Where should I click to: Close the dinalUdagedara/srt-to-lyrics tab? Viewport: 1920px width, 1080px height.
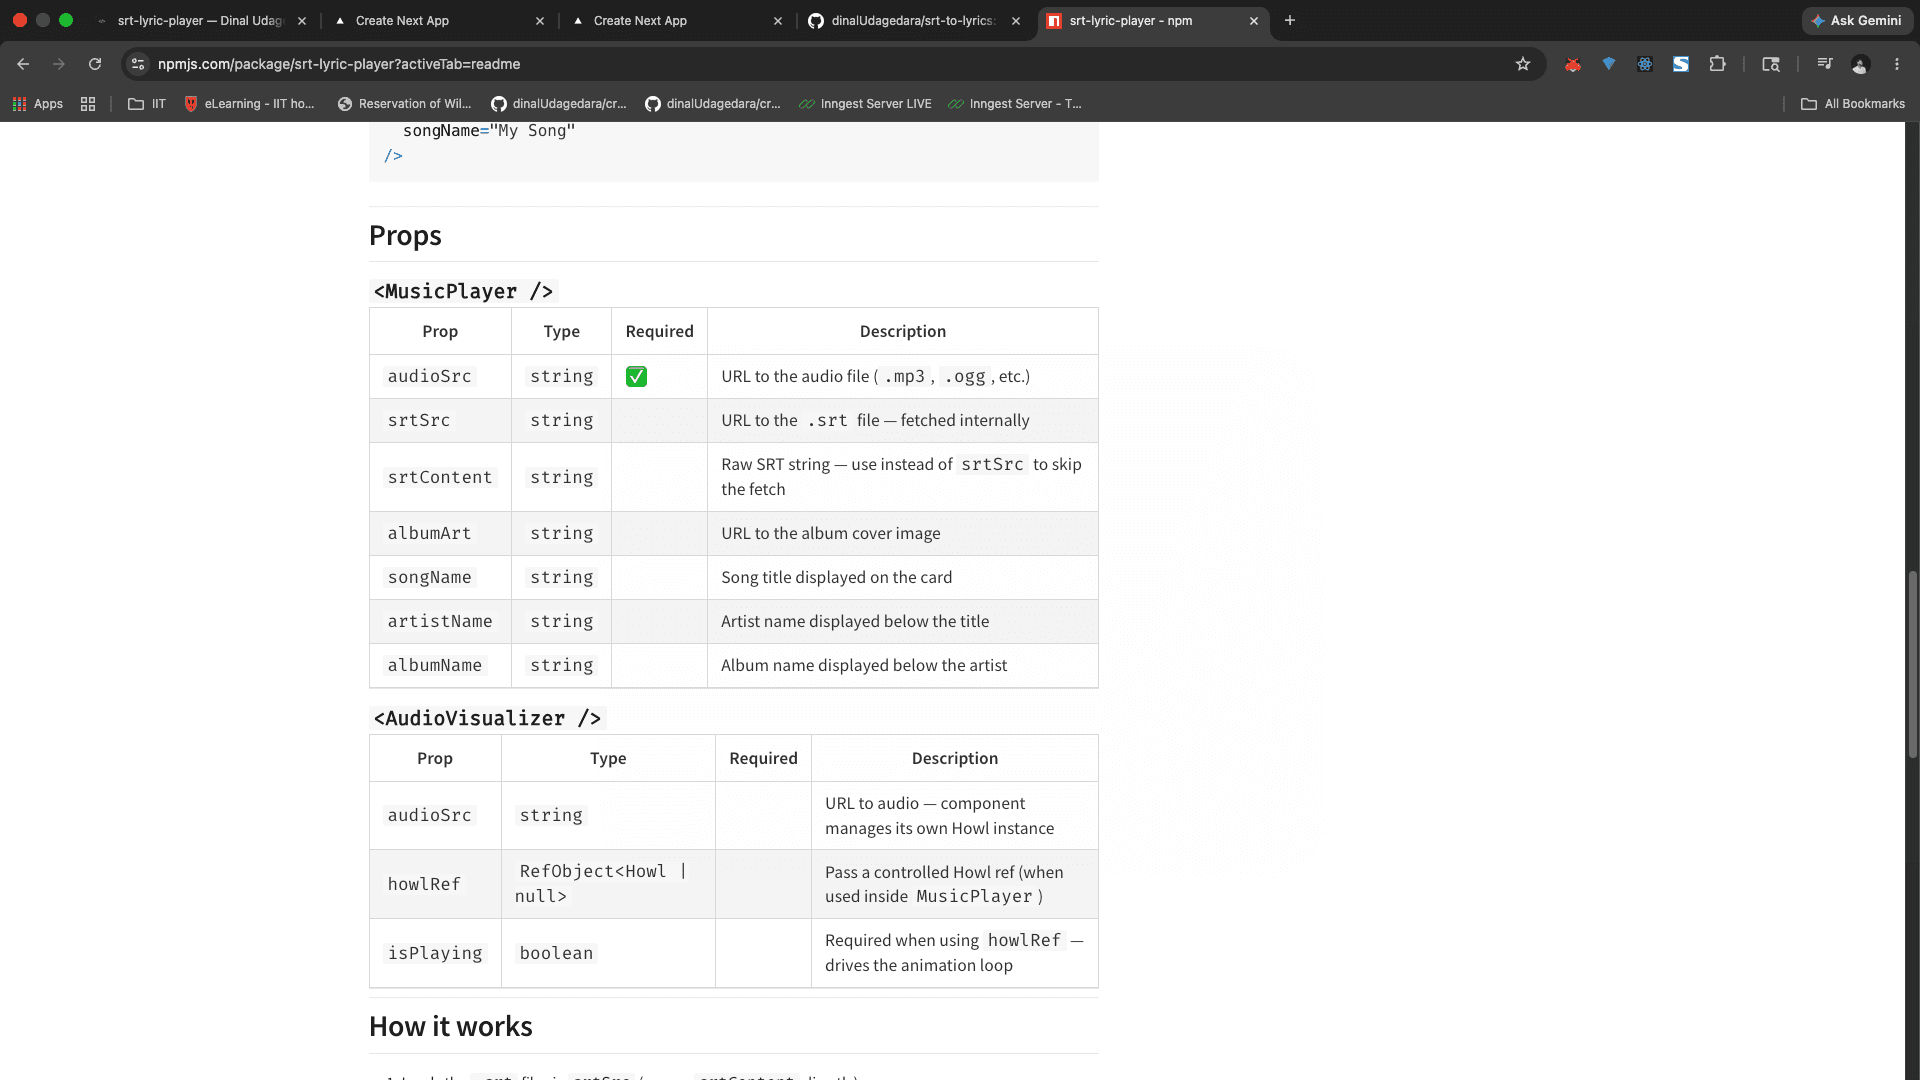click(x=1016, y=21)
